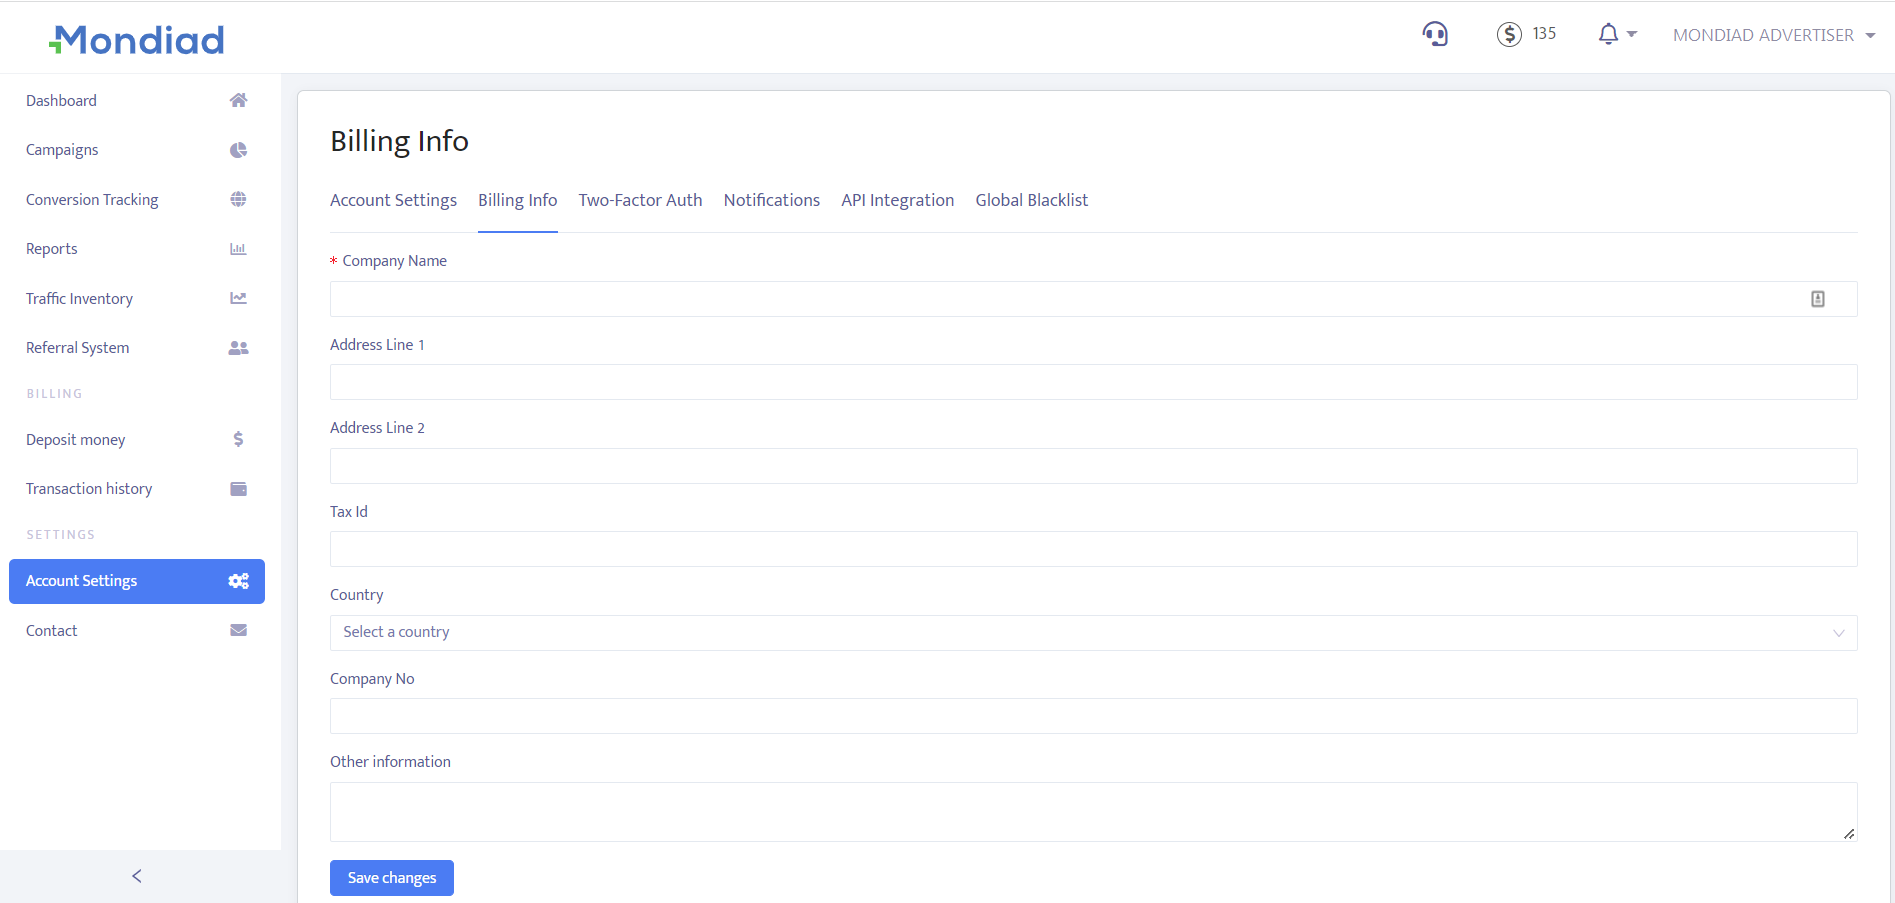Click the Reports bar chart icon

(238, 249)
